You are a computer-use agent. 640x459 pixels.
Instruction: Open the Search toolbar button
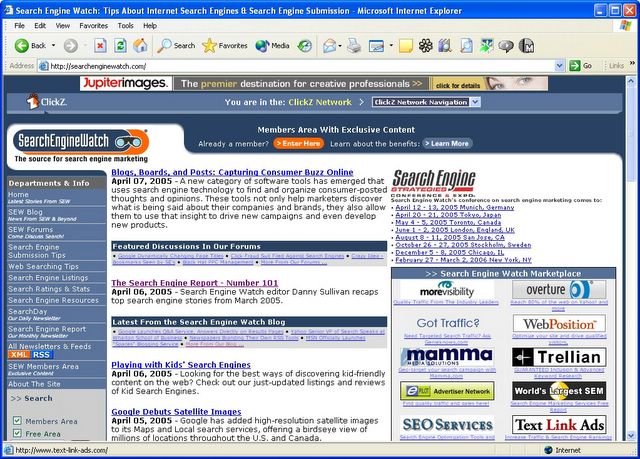(x=176, y=46)
